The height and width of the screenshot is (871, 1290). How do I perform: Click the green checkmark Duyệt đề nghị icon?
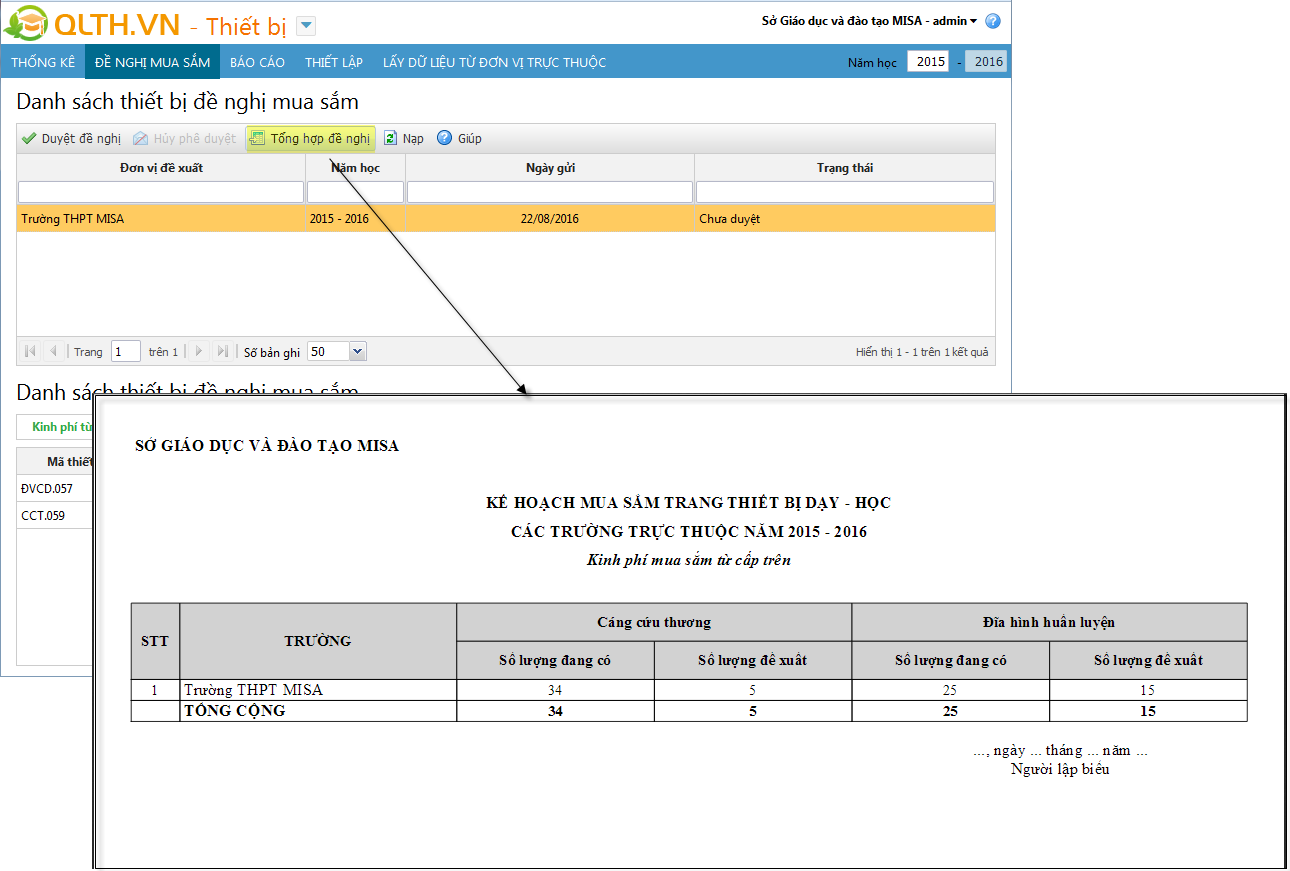pos(29,139)
